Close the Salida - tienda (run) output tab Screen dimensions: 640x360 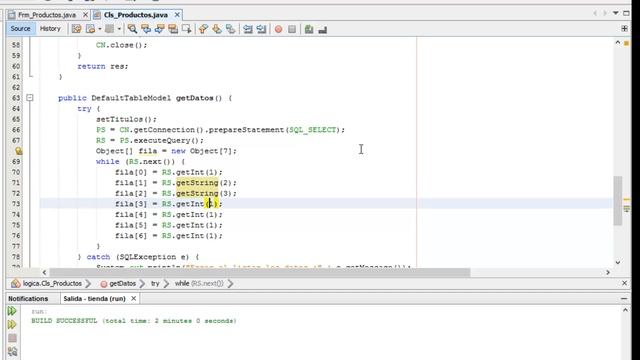click(x=133, y=299)
